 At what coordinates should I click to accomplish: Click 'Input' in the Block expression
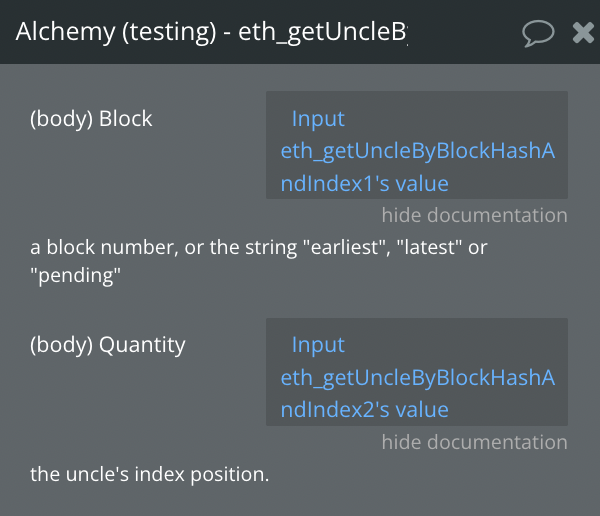point(318,119)
